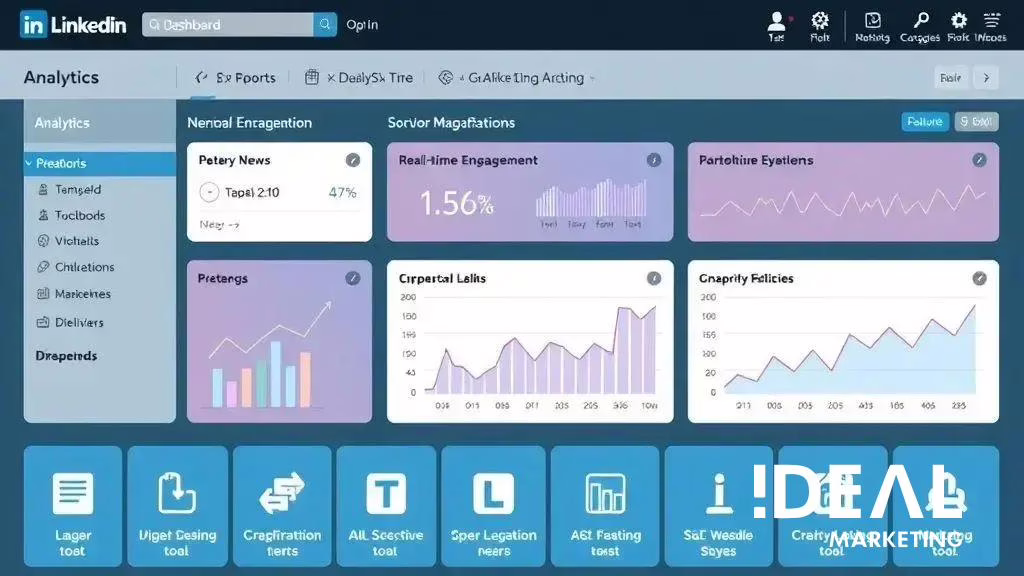The height and width of the screenshot is (576, 1024).
Task: Click the magnifier button beside the search box
Action: (x=325, y=25)
